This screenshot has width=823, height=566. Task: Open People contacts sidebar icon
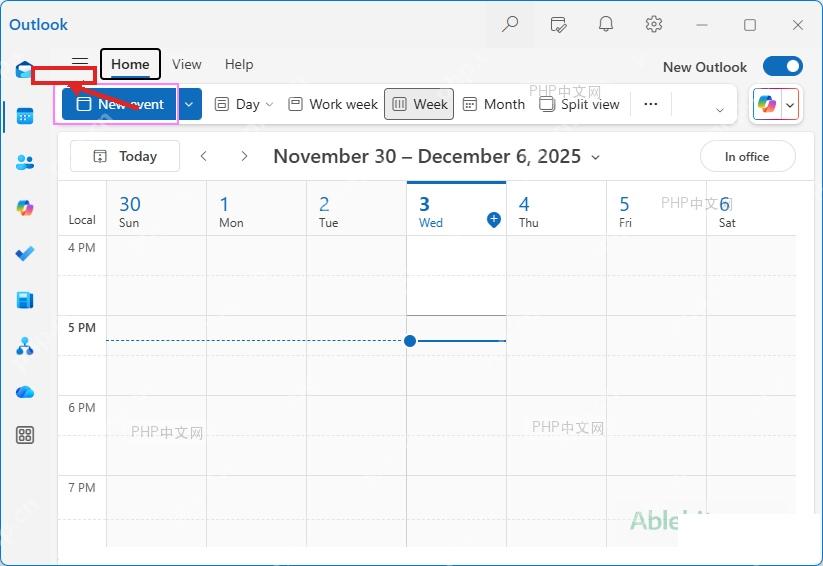click(x=25, y=162)
